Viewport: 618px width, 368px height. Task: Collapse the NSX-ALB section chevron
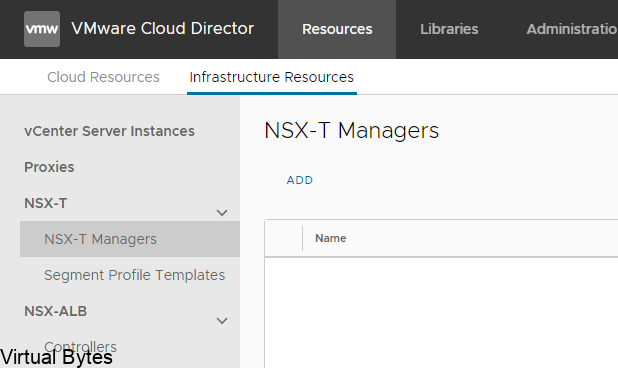tap(222, 321)
